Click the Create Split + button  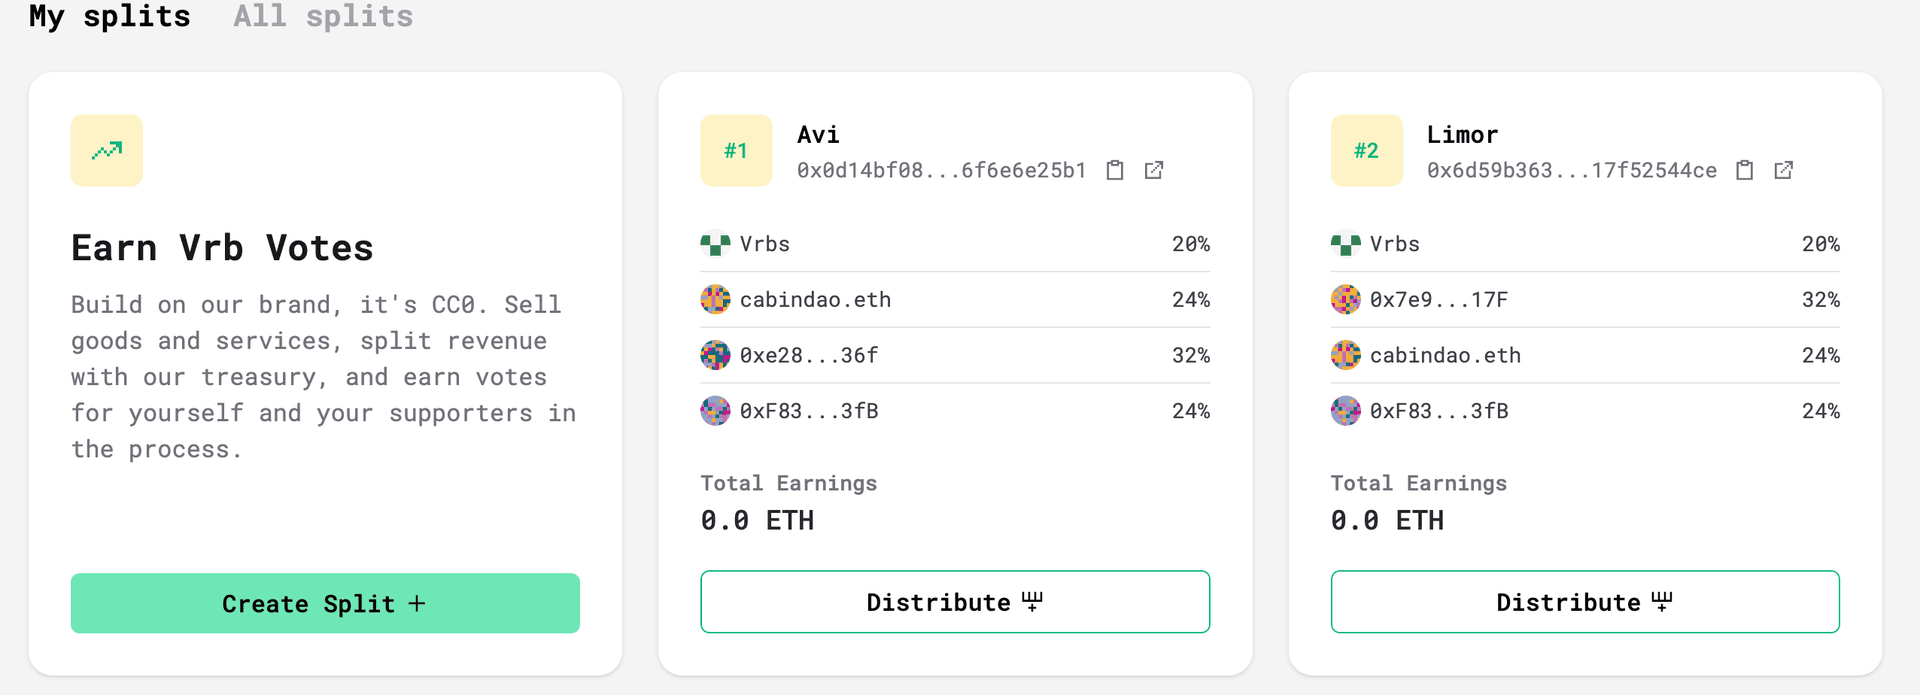(325, 603)
